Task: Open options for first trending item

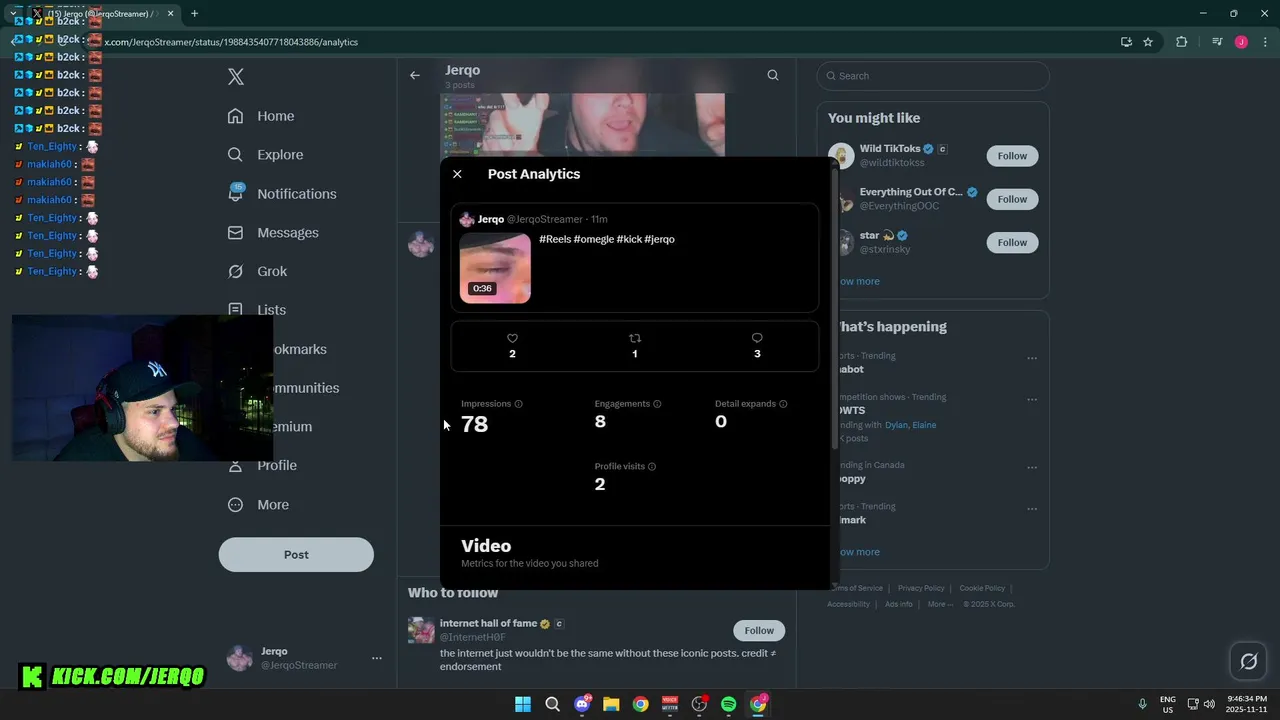Action: (1032, 358)
